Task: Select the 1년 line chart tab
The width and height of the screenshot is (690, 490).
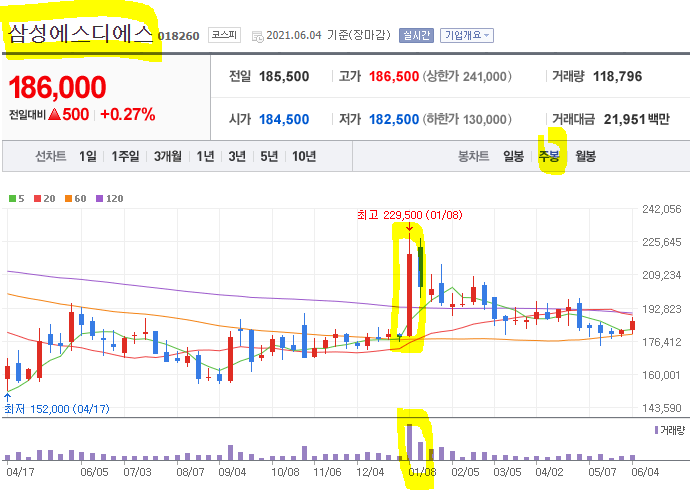Action: tap(205, 156)
